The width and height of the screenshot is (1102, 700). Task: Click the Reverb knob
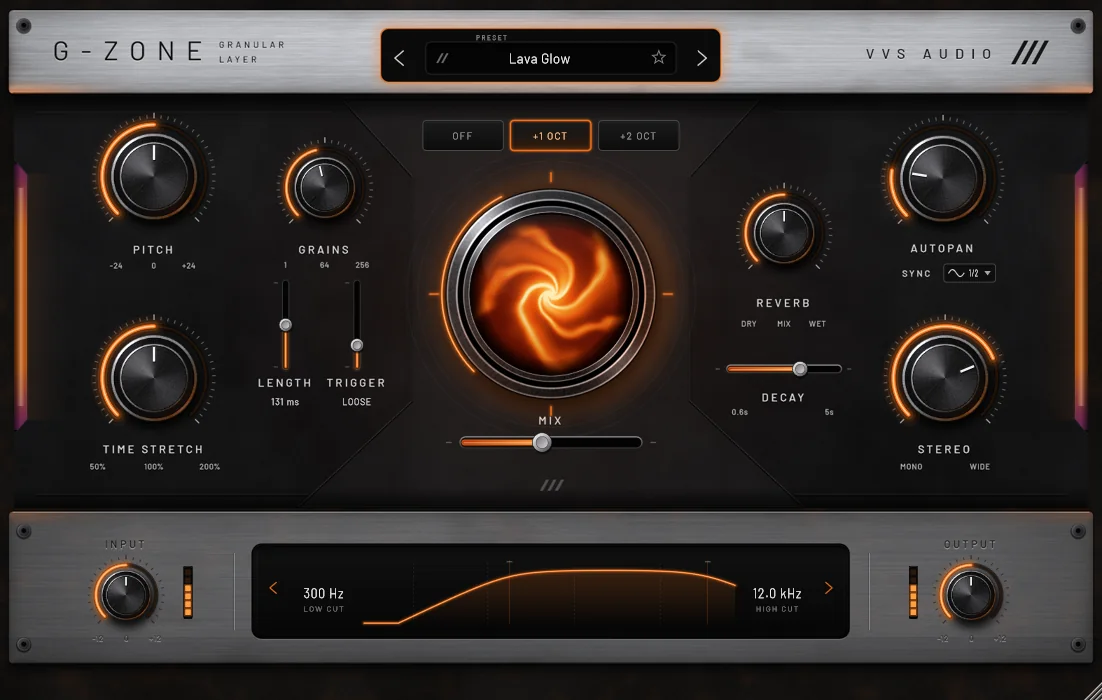[784, 233]
